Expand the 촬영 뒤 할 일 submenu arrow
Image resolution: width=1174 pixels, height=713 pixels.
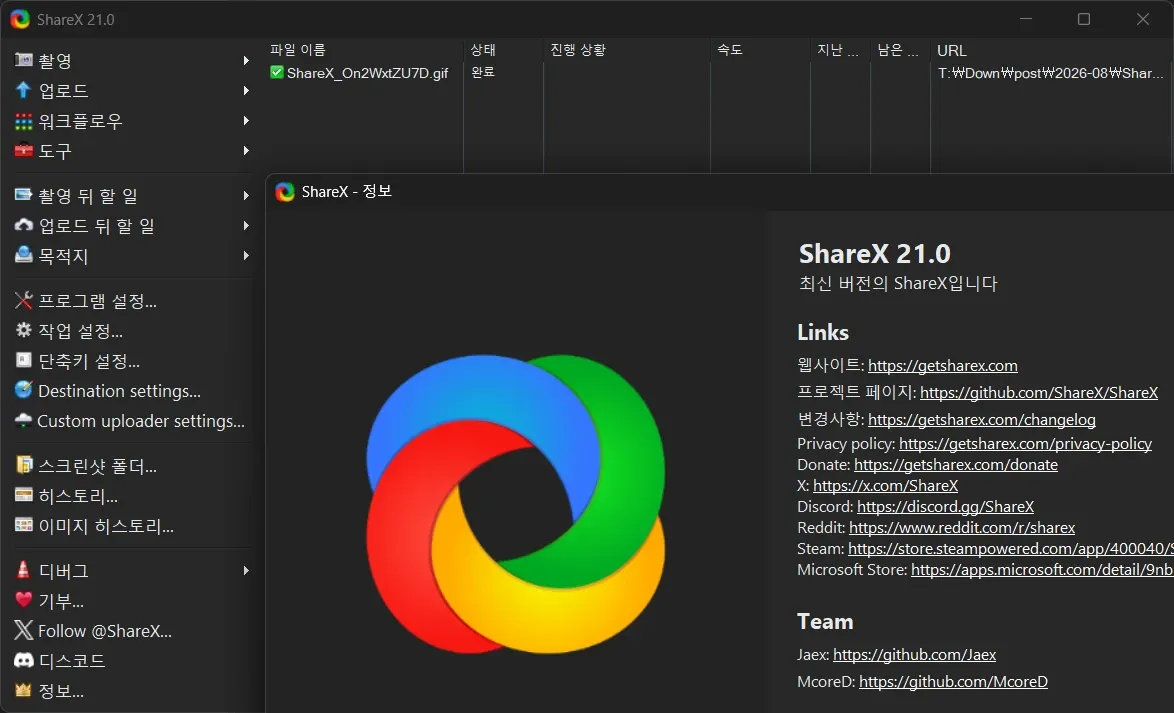[x=246, y=195]
